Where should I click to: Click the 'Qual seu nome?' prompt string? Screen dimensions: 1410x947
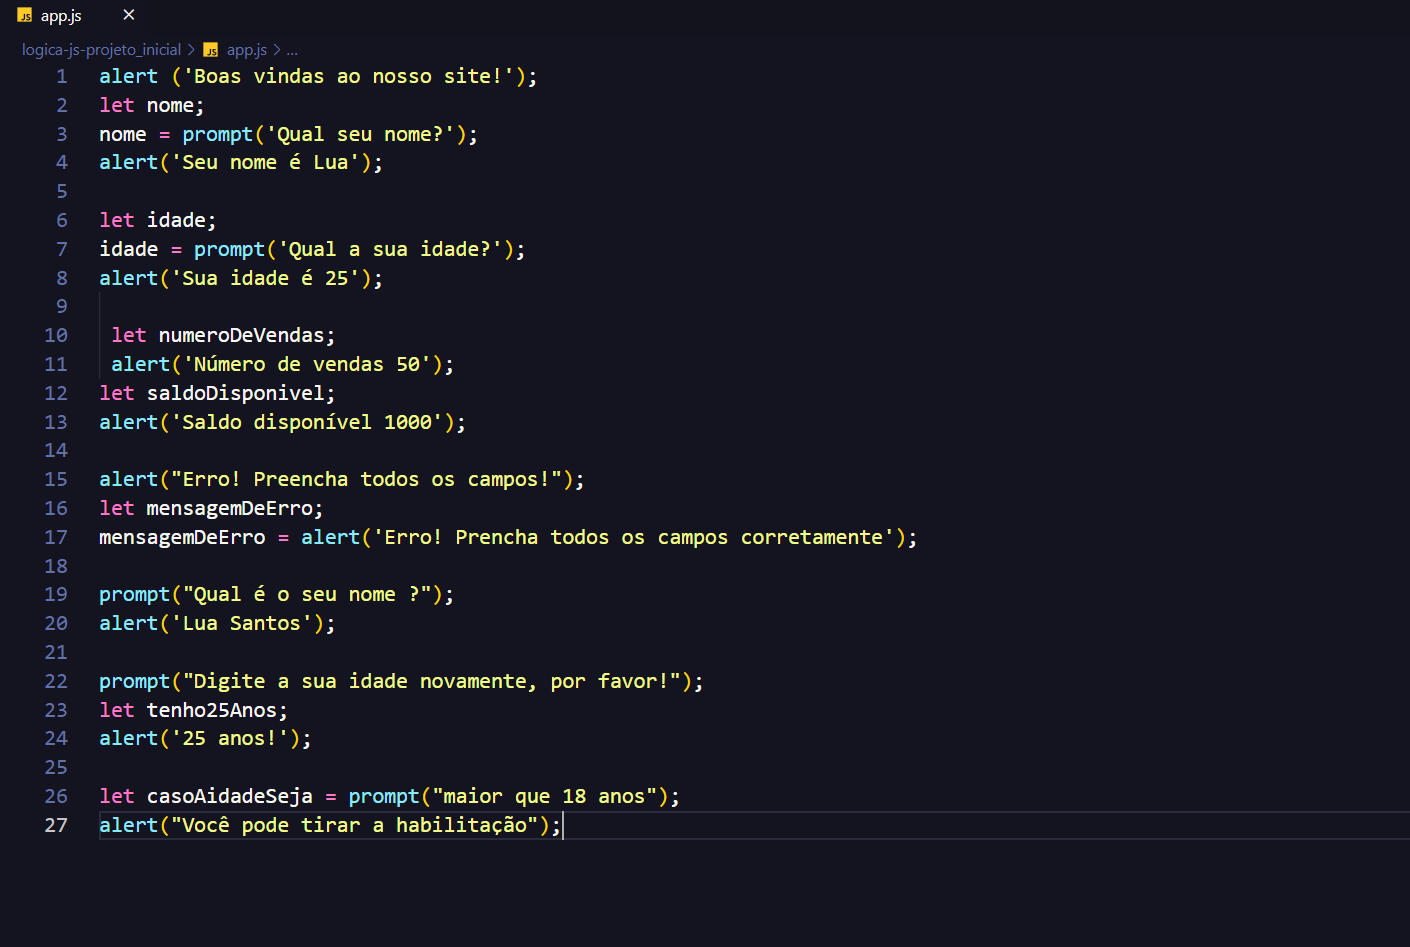coord(360,134)
